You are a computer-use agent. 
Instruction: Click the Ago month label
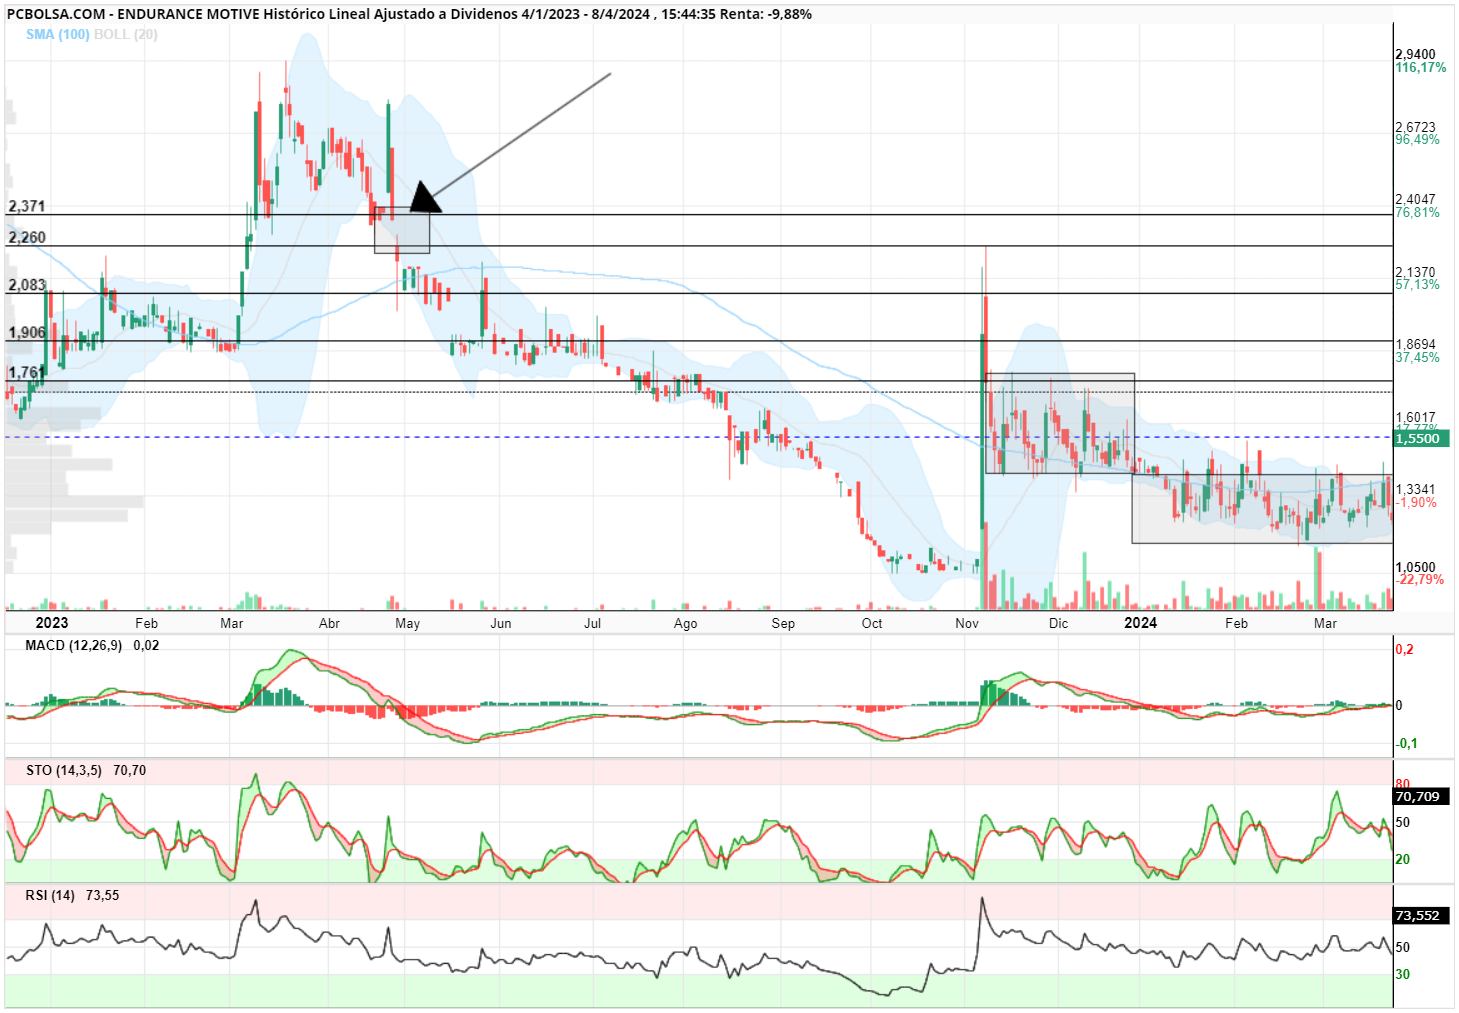pyautogui.click(x=685, y=623)
